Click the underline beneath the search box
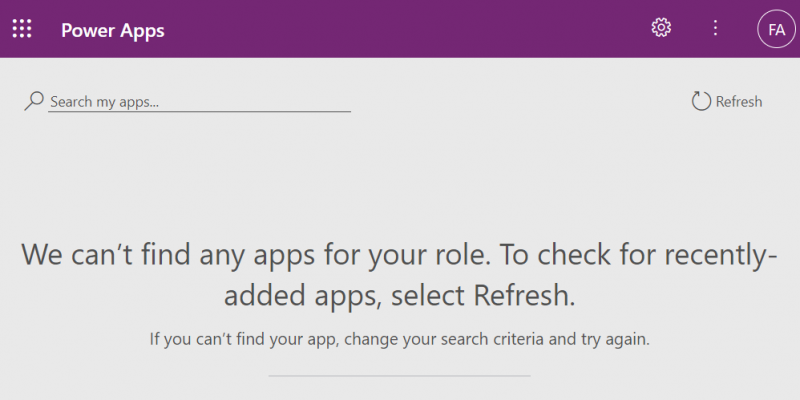The image size is (800, 400). 199,112
